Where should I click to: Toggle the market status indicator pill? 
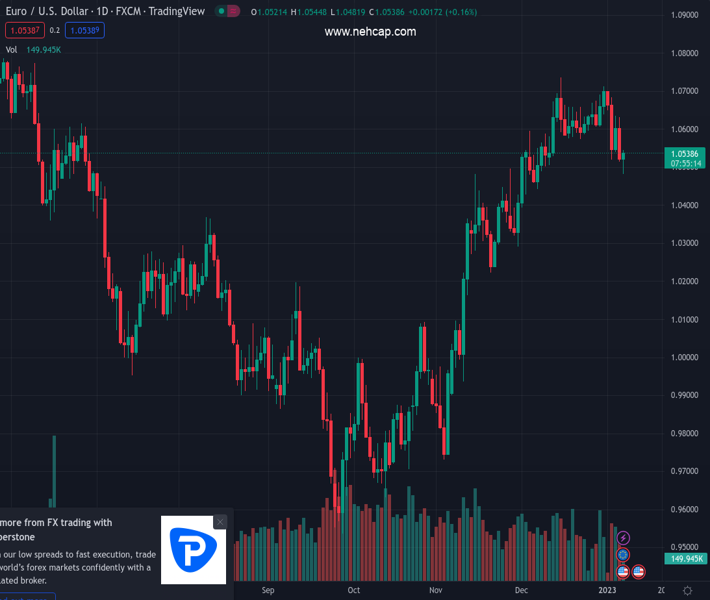click(x=228, y=12)
